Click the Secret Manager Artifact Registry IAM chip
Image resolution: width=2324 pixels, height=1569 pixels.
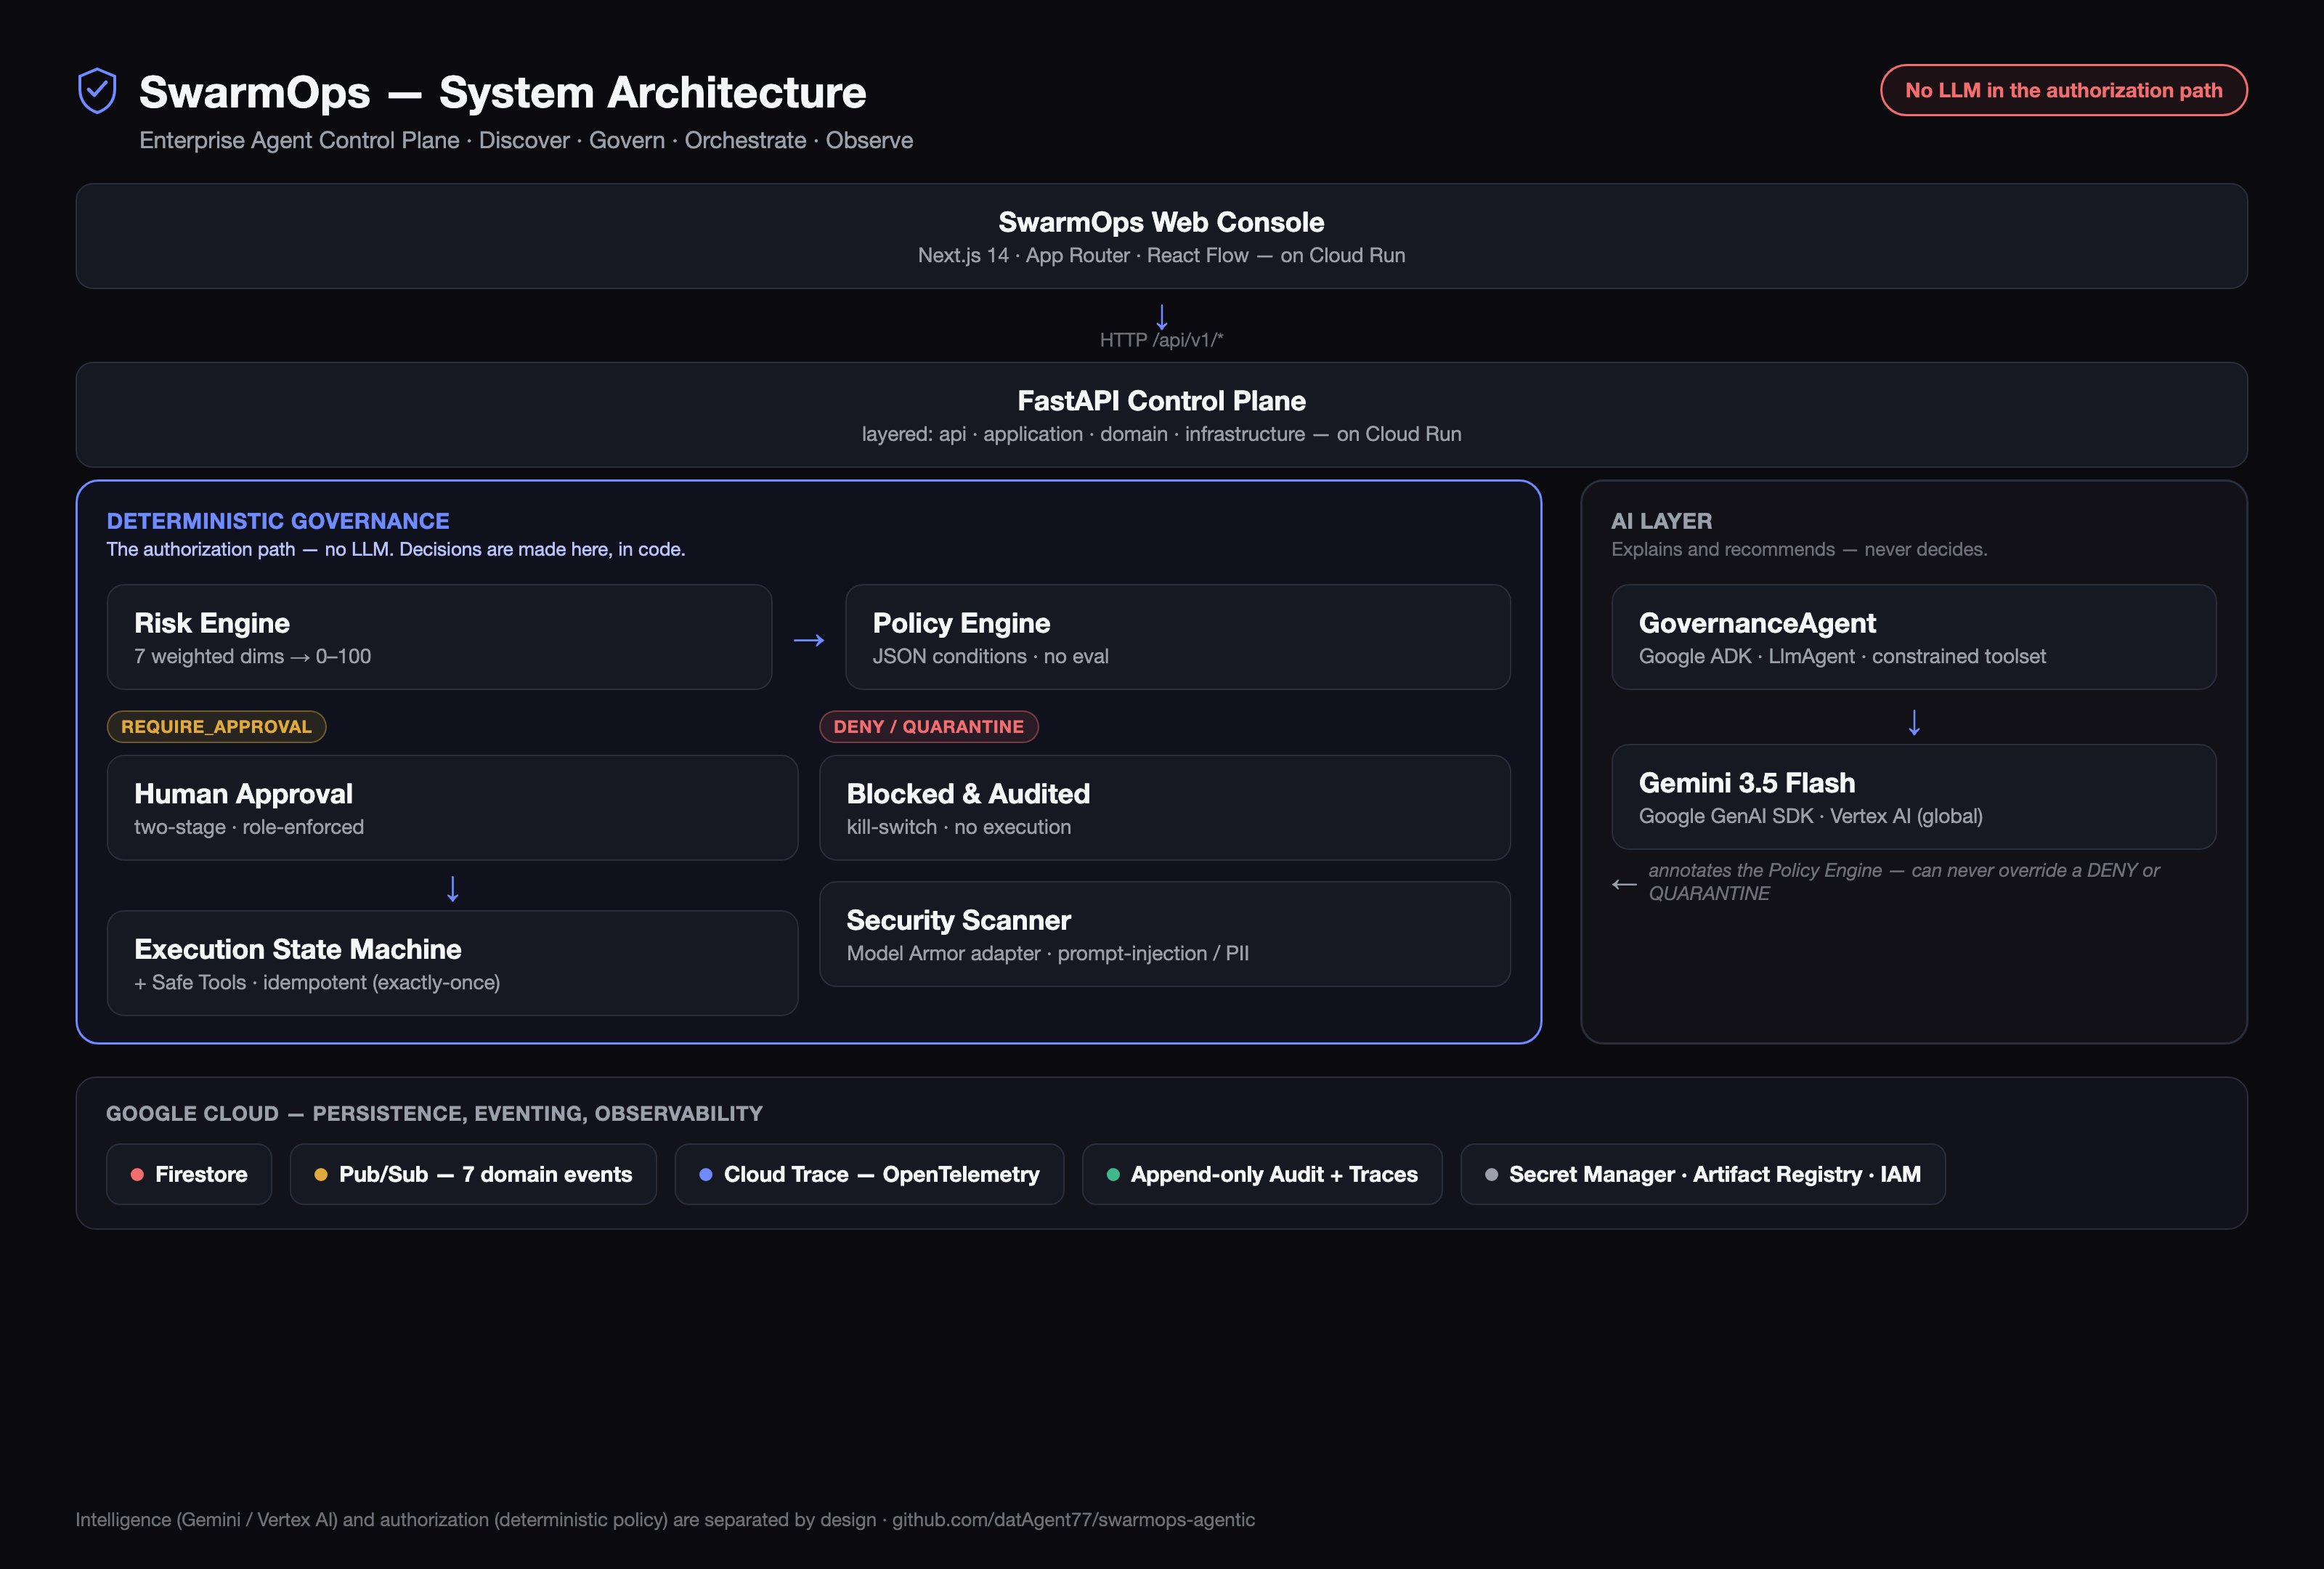[1702, 1174]
